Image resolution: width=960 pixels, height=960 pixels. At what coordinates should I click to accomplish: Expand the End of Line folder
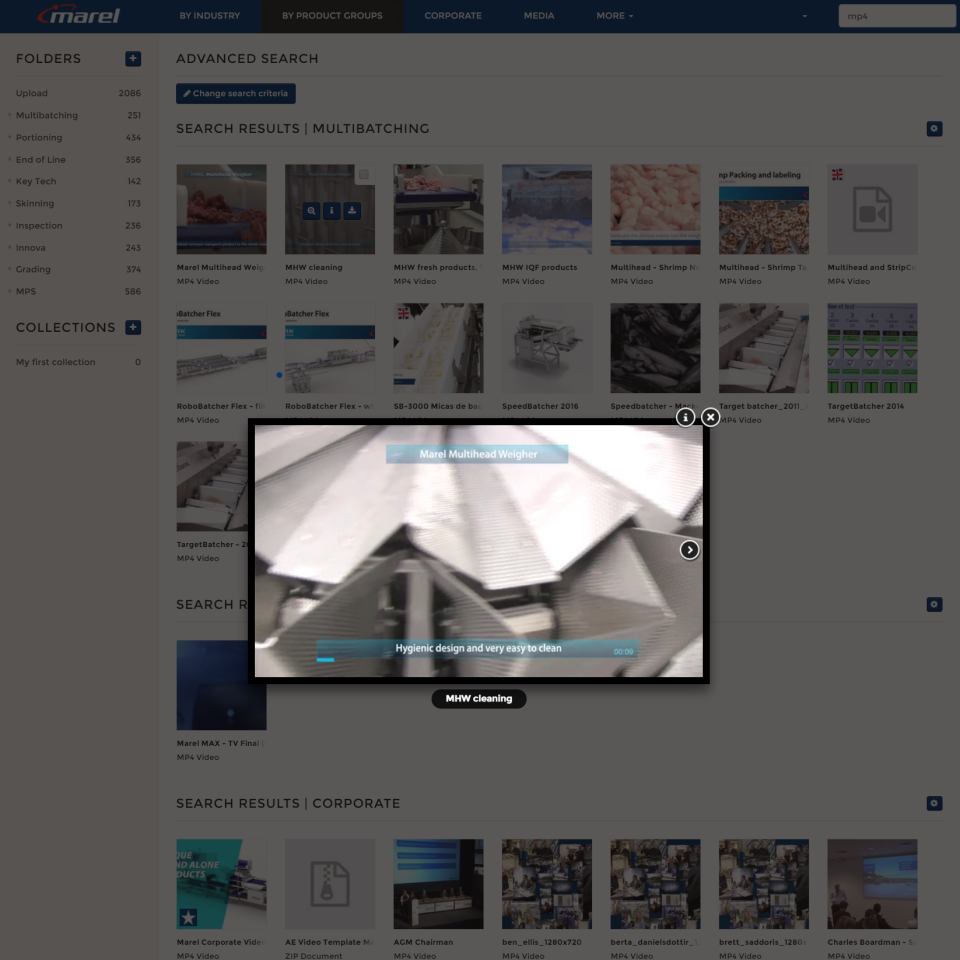(9, 159)
